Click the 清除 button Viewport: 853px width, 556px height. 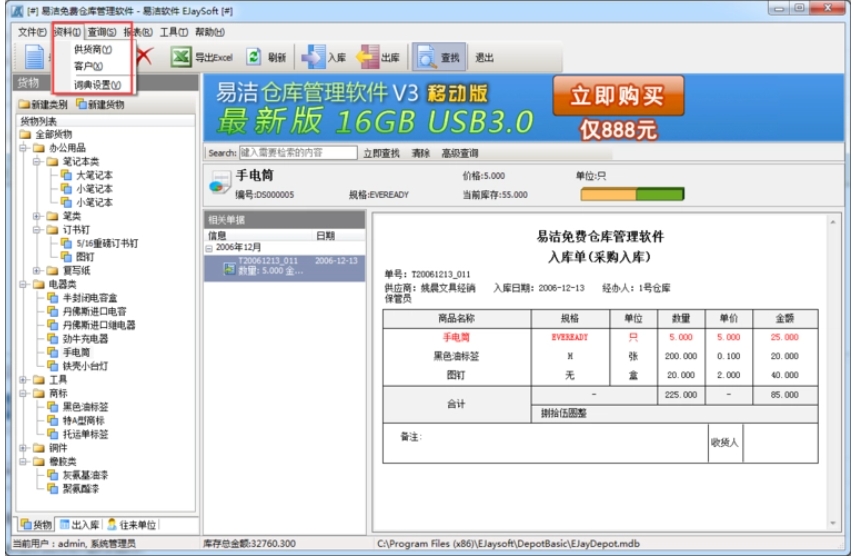point(421,153)
